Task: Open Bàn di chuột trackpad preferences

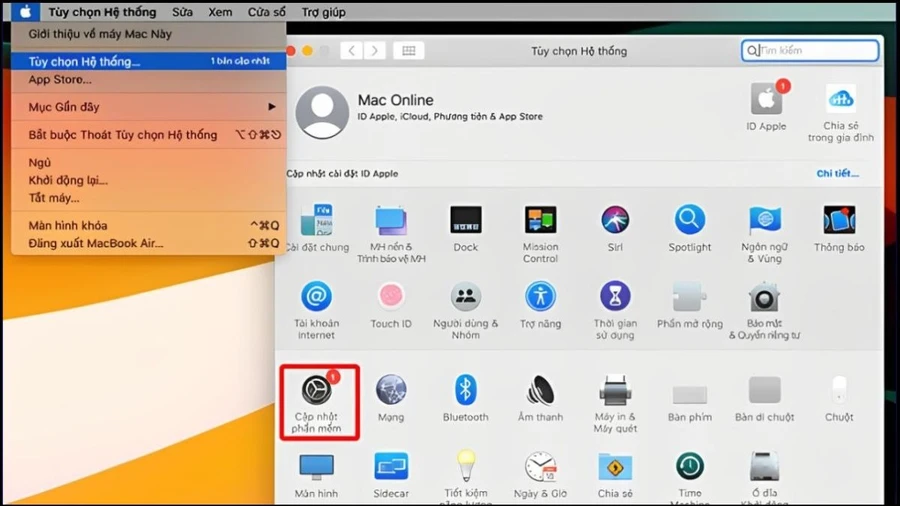Action: pyautogui.click(x=765, y=398)
